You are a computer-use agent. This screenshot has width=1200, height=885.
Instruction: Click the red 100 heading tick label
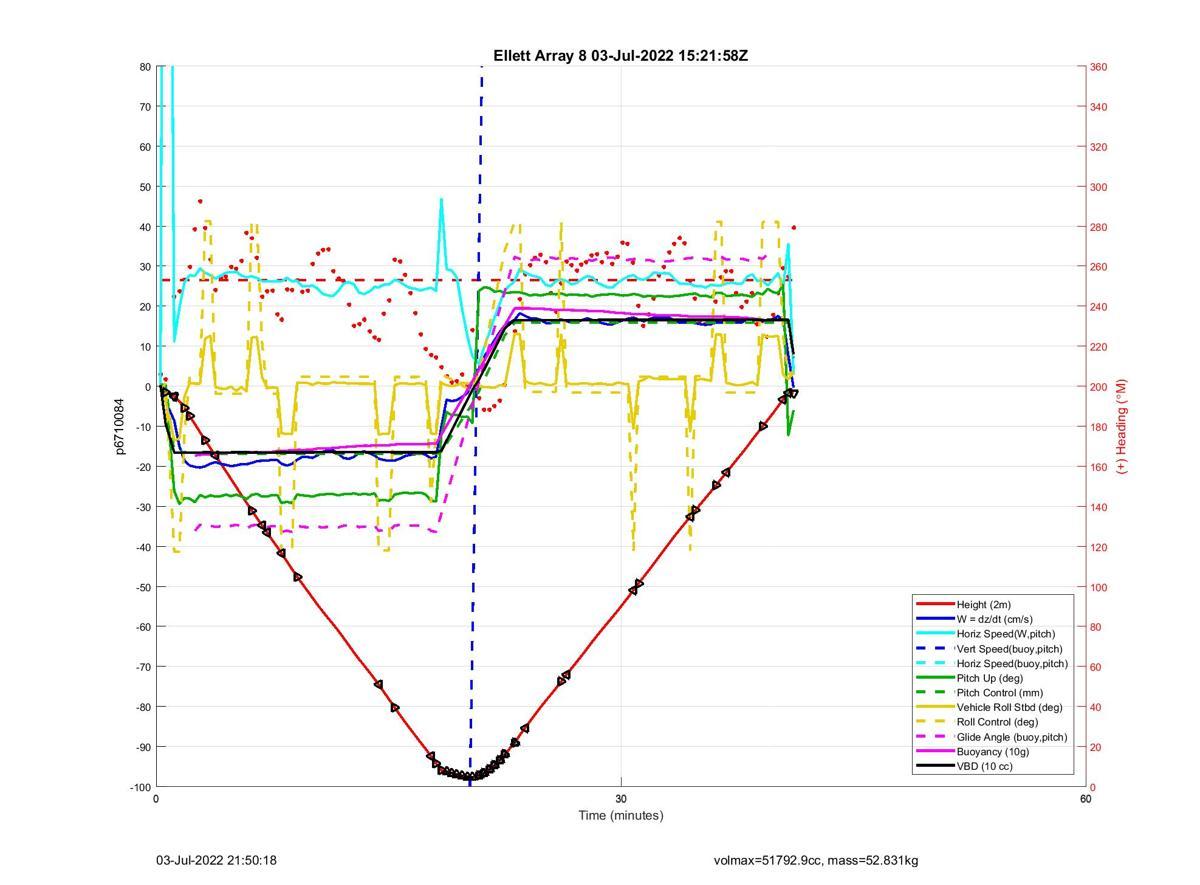(x=1098, y=587)
